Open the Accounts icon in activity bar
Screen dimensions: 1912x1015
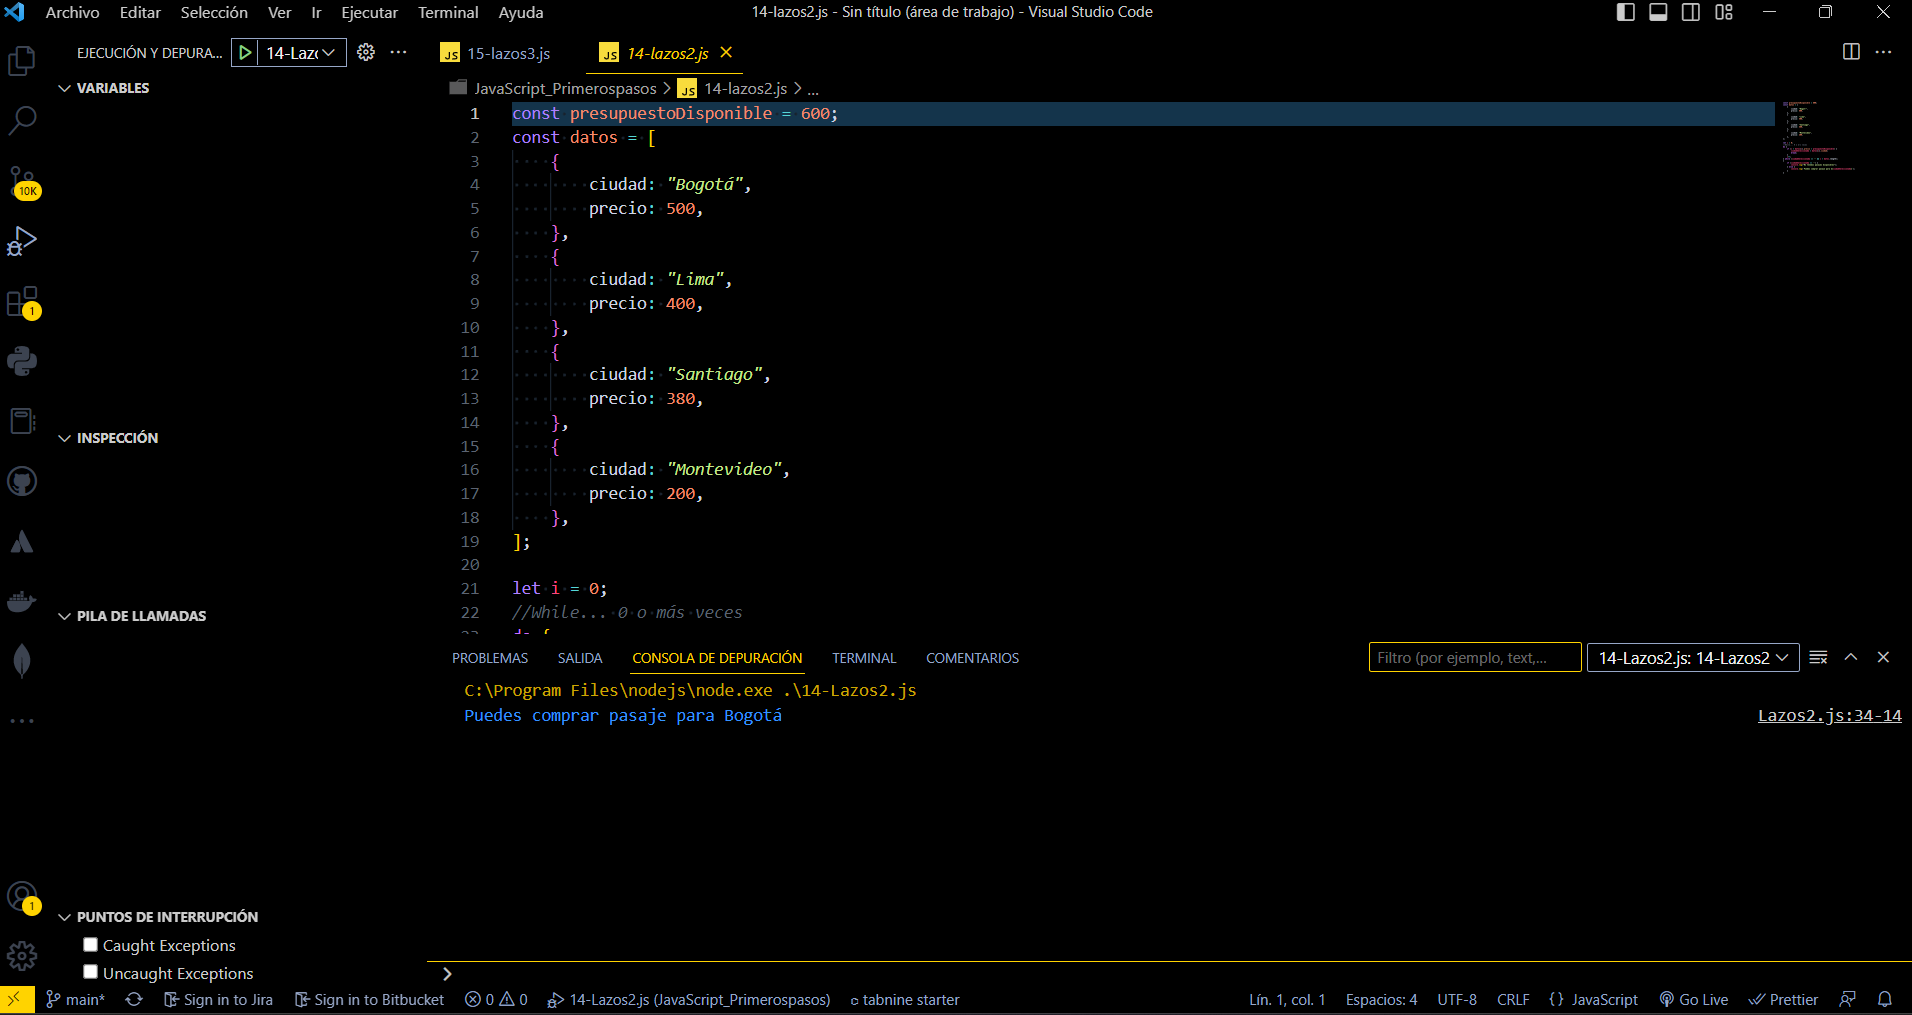22,897
